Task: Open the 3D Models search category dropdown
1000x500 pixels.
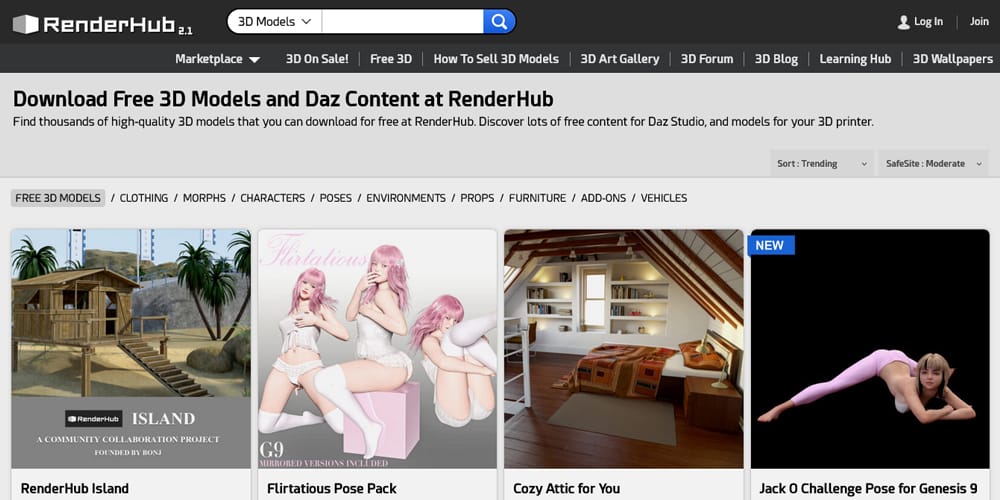Action: (275, 22)
